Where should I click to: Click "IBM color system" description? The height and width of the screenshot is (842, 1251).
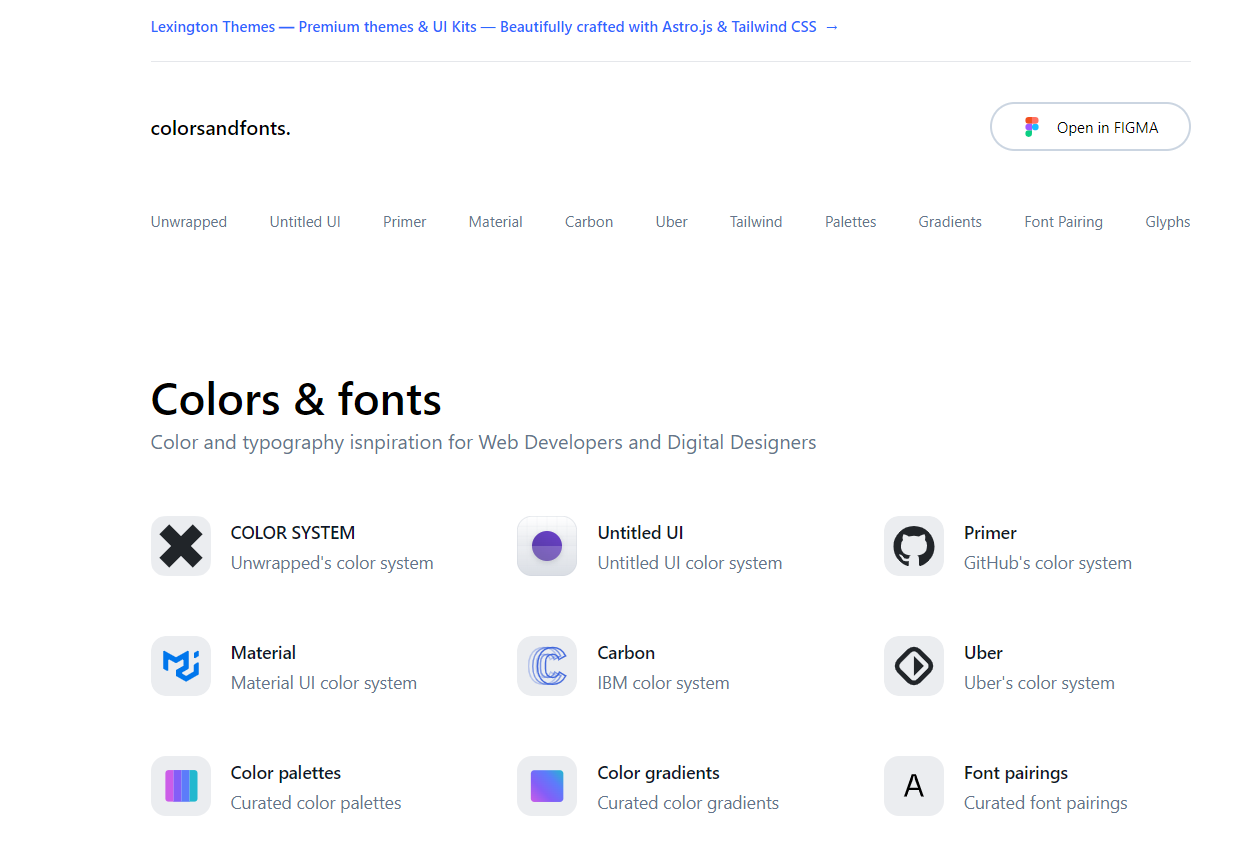point(664,683)
